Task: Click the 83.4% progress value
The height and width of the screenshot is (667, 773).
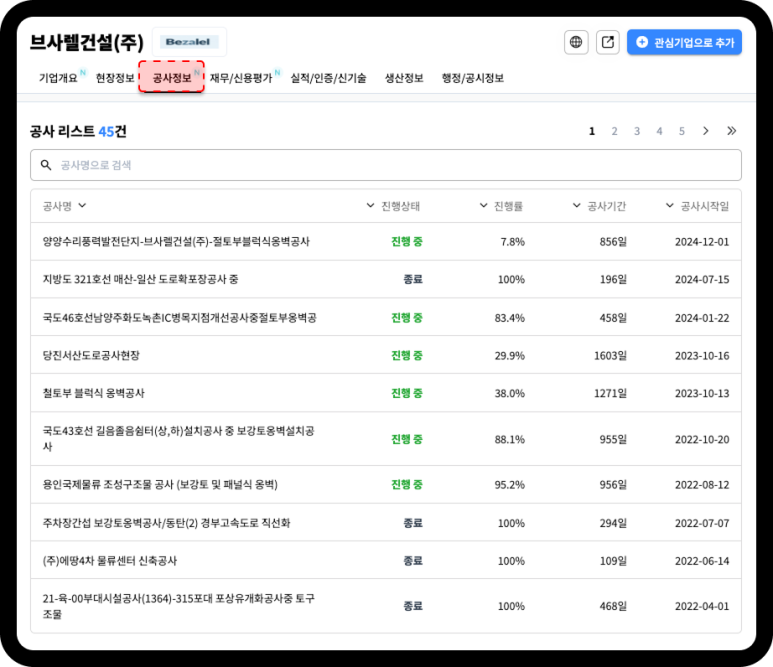Action: (510, 318)
